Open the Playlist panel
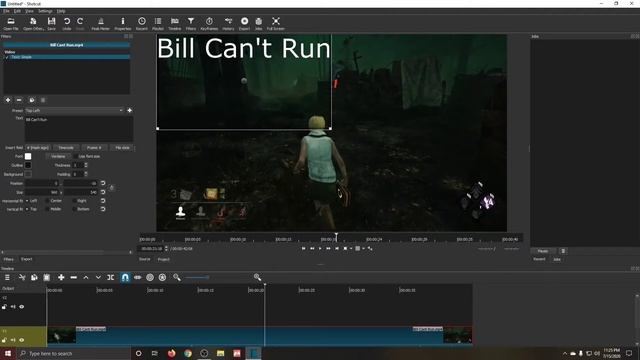This screenshot has height=360, width=640. (158, 24)
